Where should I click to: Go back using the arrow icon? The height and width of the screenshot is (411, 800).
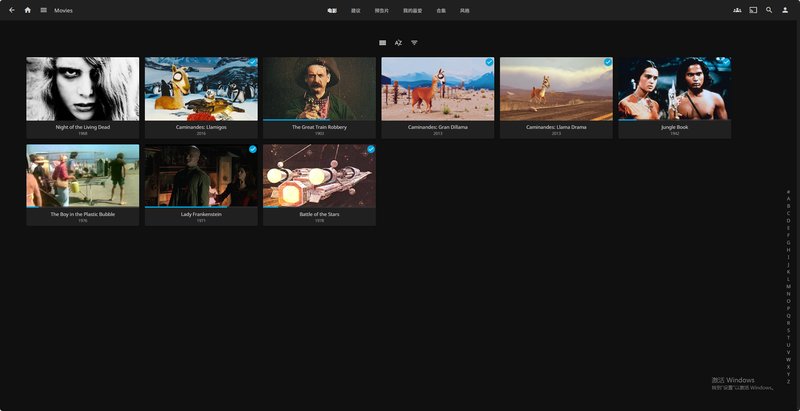(11, 10)
